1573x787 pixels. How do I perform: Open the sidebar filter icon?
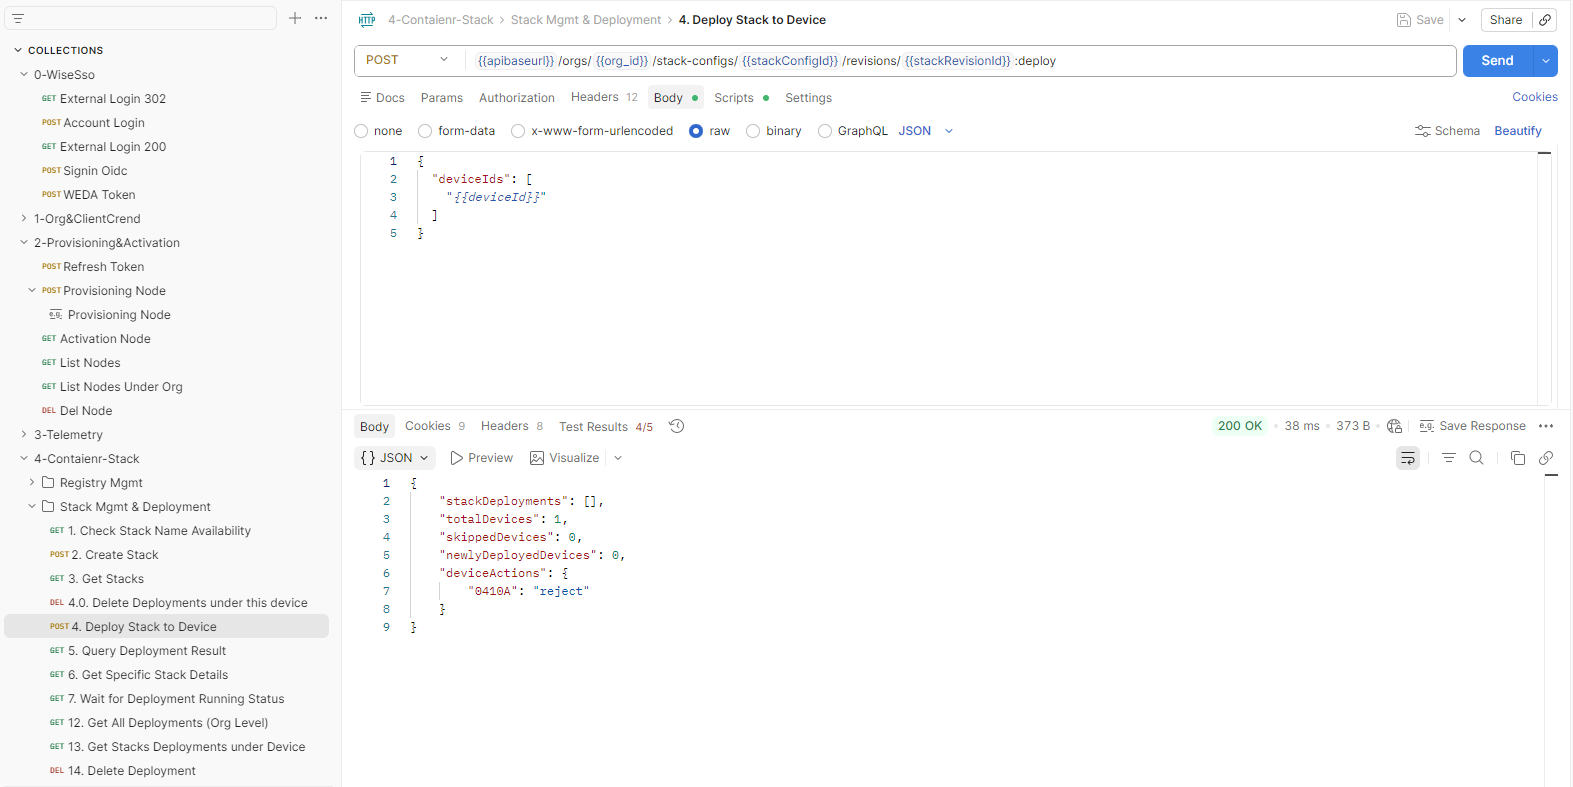(18, 19)
